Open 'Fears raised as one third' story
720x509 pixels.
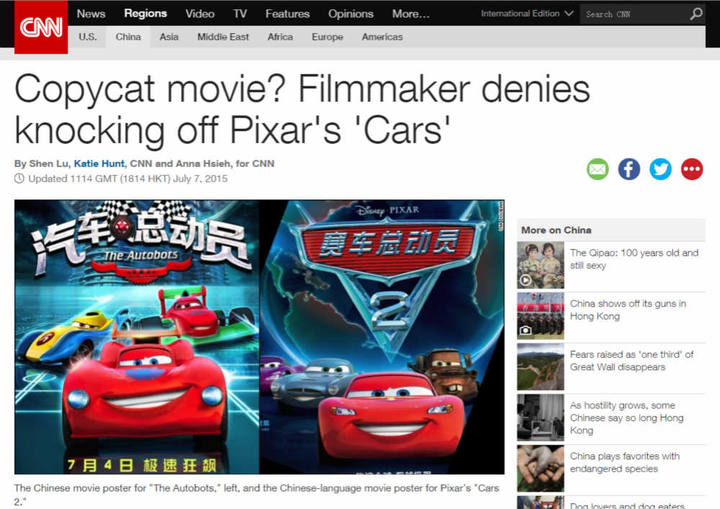pos(631,361)
